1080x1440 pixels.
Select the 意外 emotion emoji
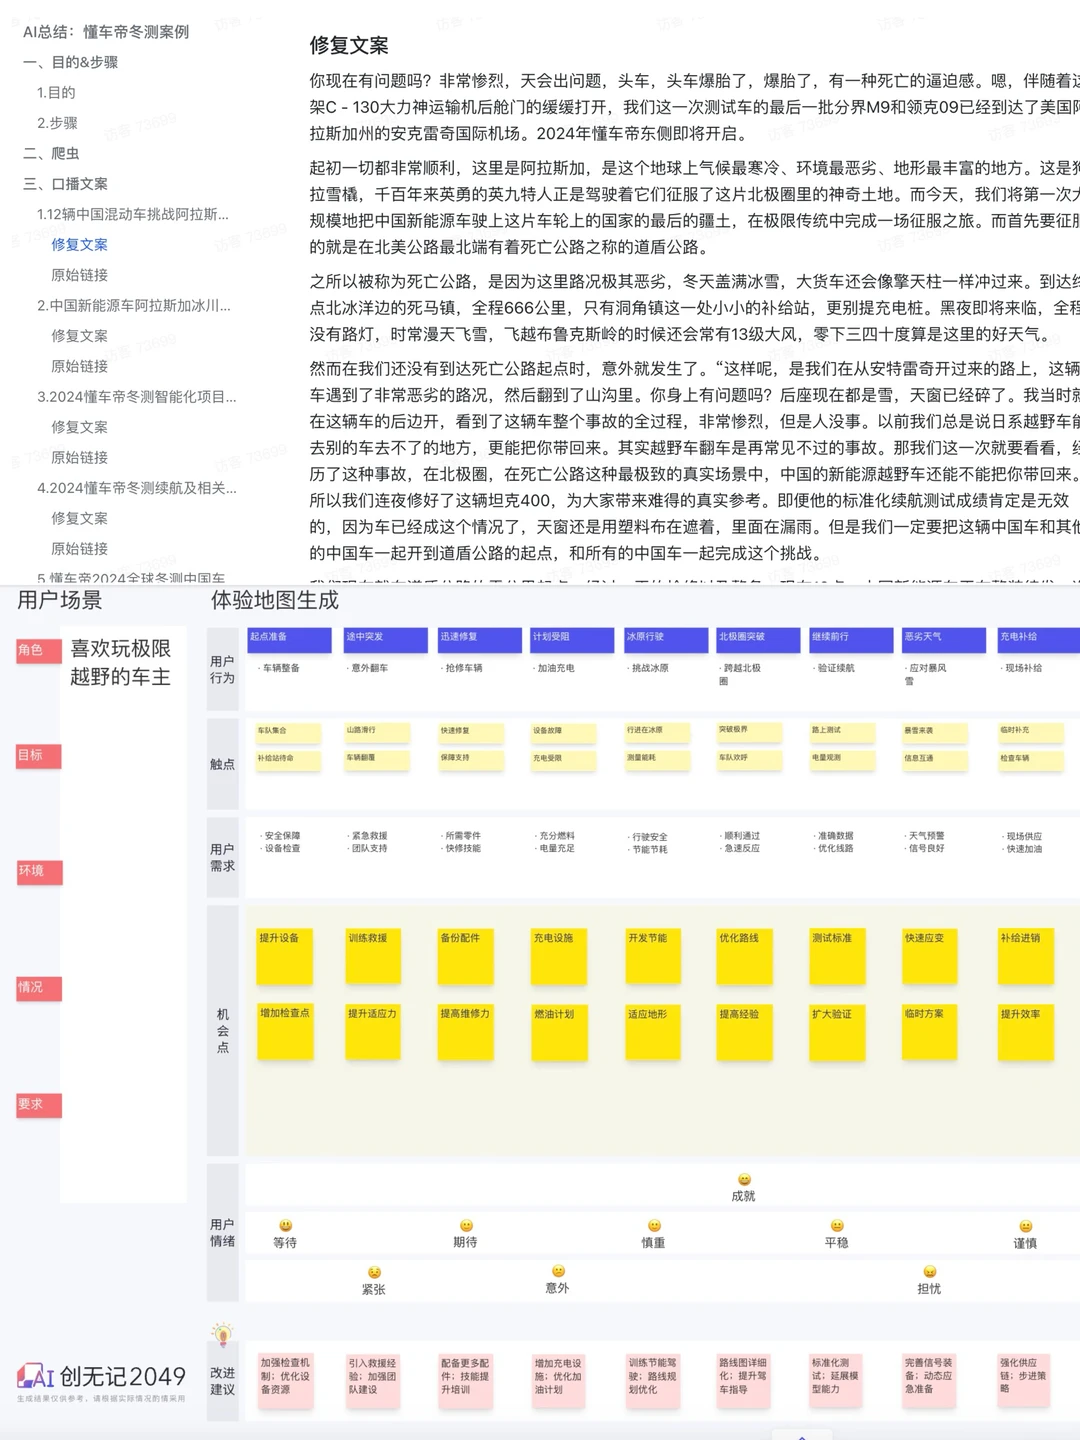[558, 1272]
